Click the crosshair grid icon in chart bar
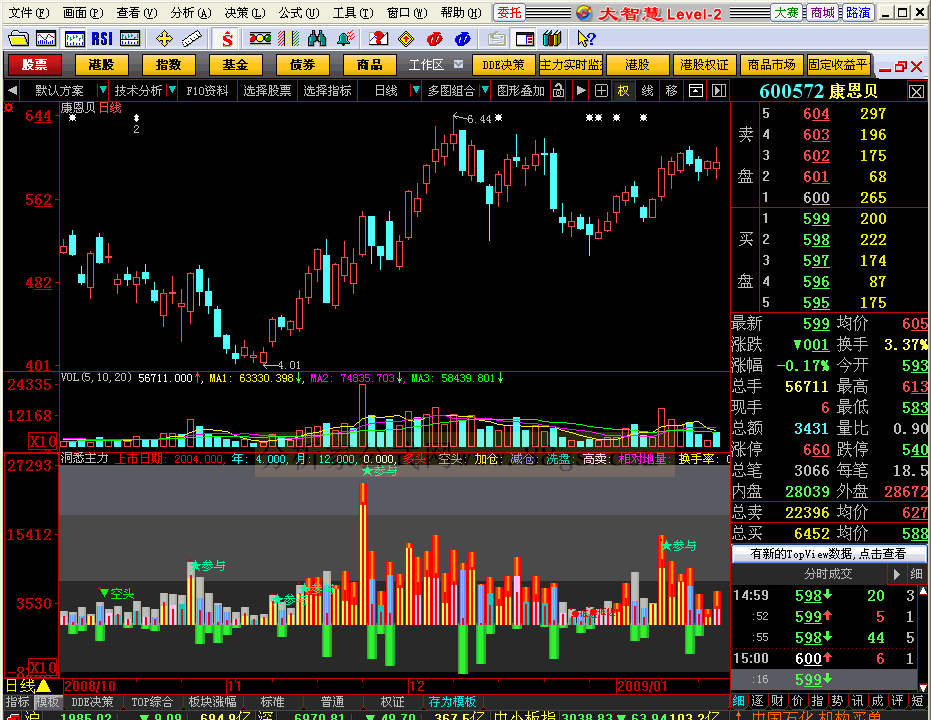The width and height of the screenshot is (931, 720). (x=601, y=91)
